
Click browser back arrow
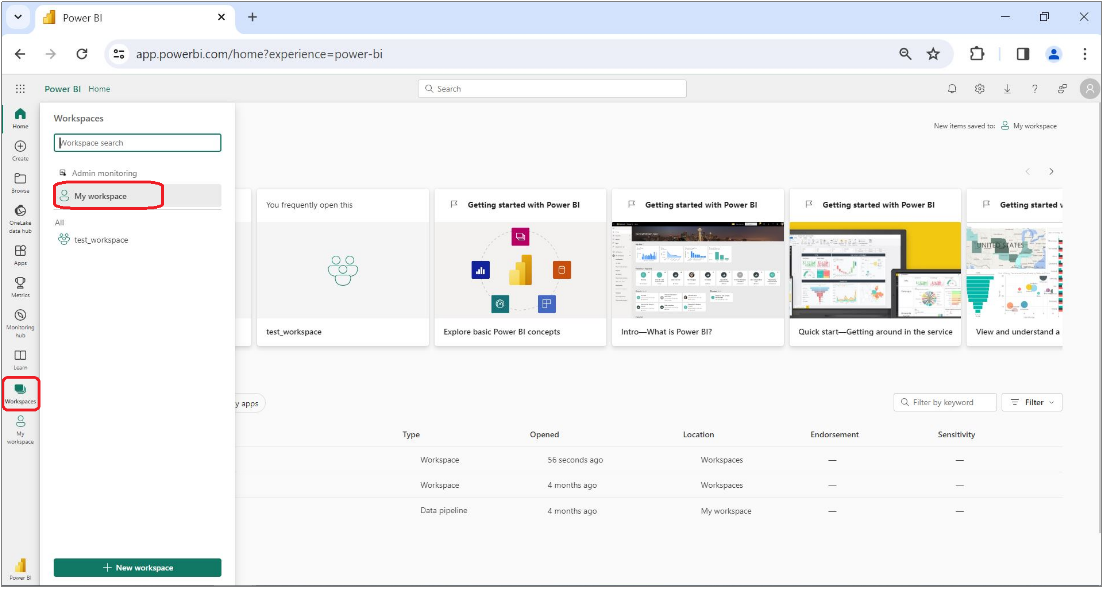[20, 54]
